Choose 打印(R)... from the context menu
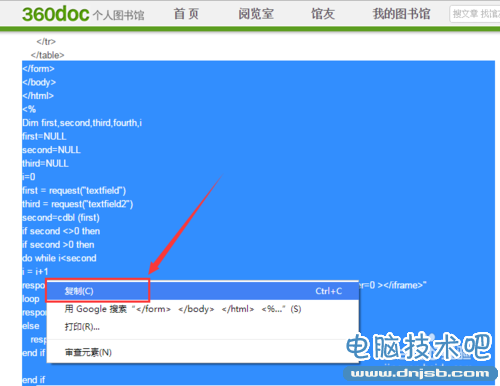The image size is (500, 386). coord(203,327)
